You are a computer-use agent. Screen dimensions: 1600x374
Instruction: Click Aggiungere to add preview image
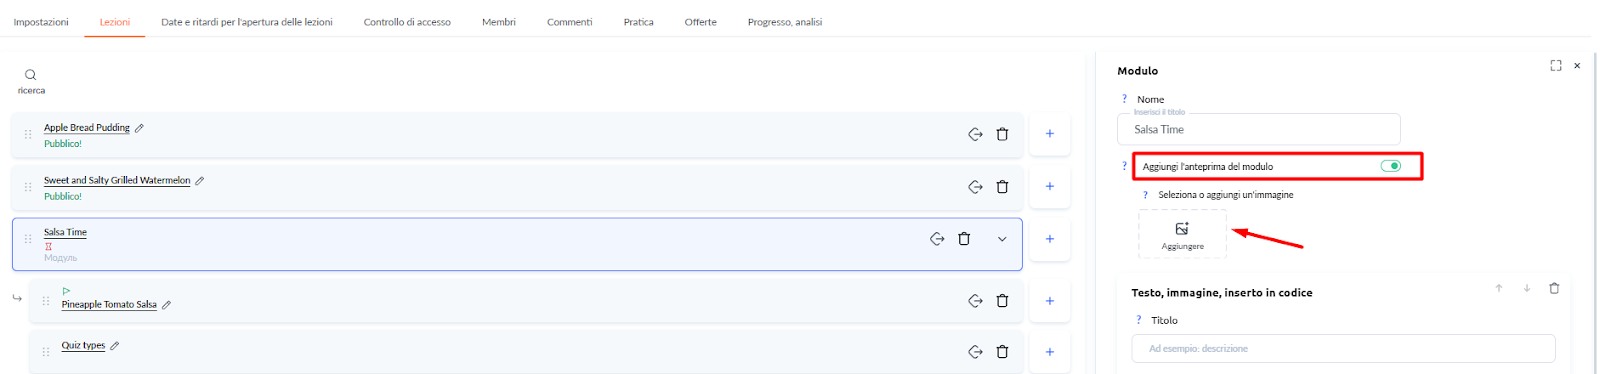(1182, 234)
